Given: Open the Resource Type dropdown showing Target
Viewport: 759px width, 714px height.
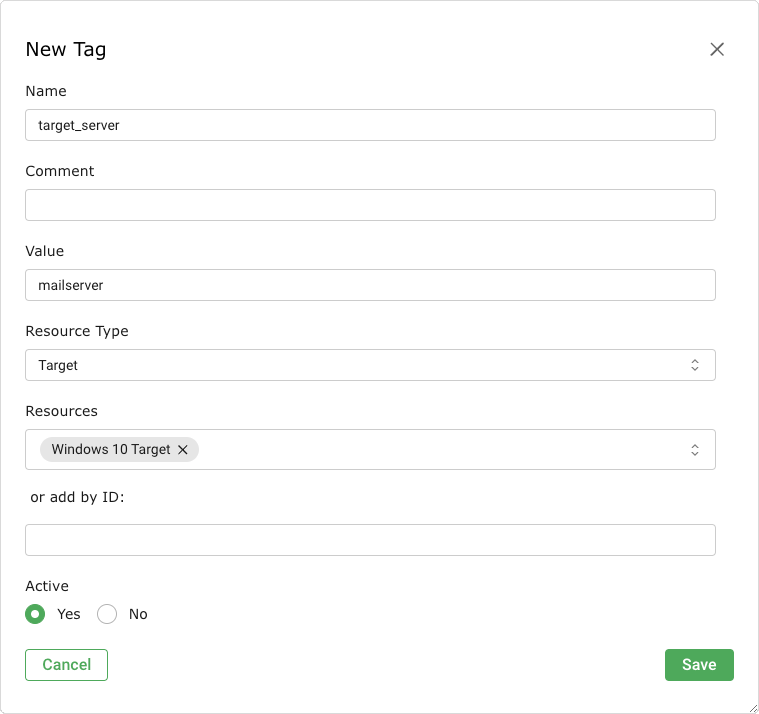Looking at the screenshot, I should pos(360,365).
